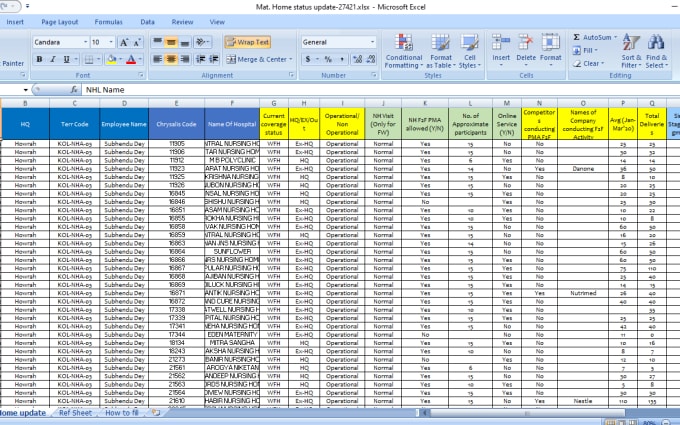680x425 pixels.
Task: Toggle Middle Align vertical alignment
Action: point(171,42)
